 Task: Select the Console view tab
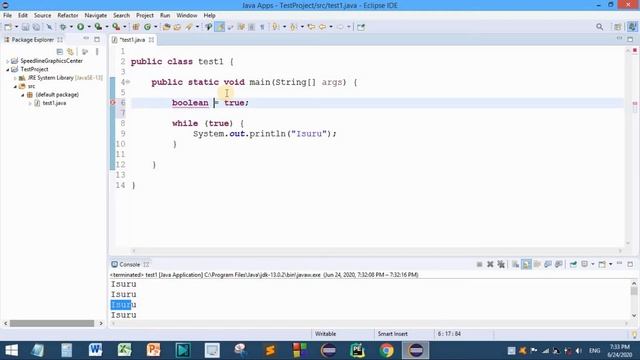pyautogui.click(x=130, y=264)
